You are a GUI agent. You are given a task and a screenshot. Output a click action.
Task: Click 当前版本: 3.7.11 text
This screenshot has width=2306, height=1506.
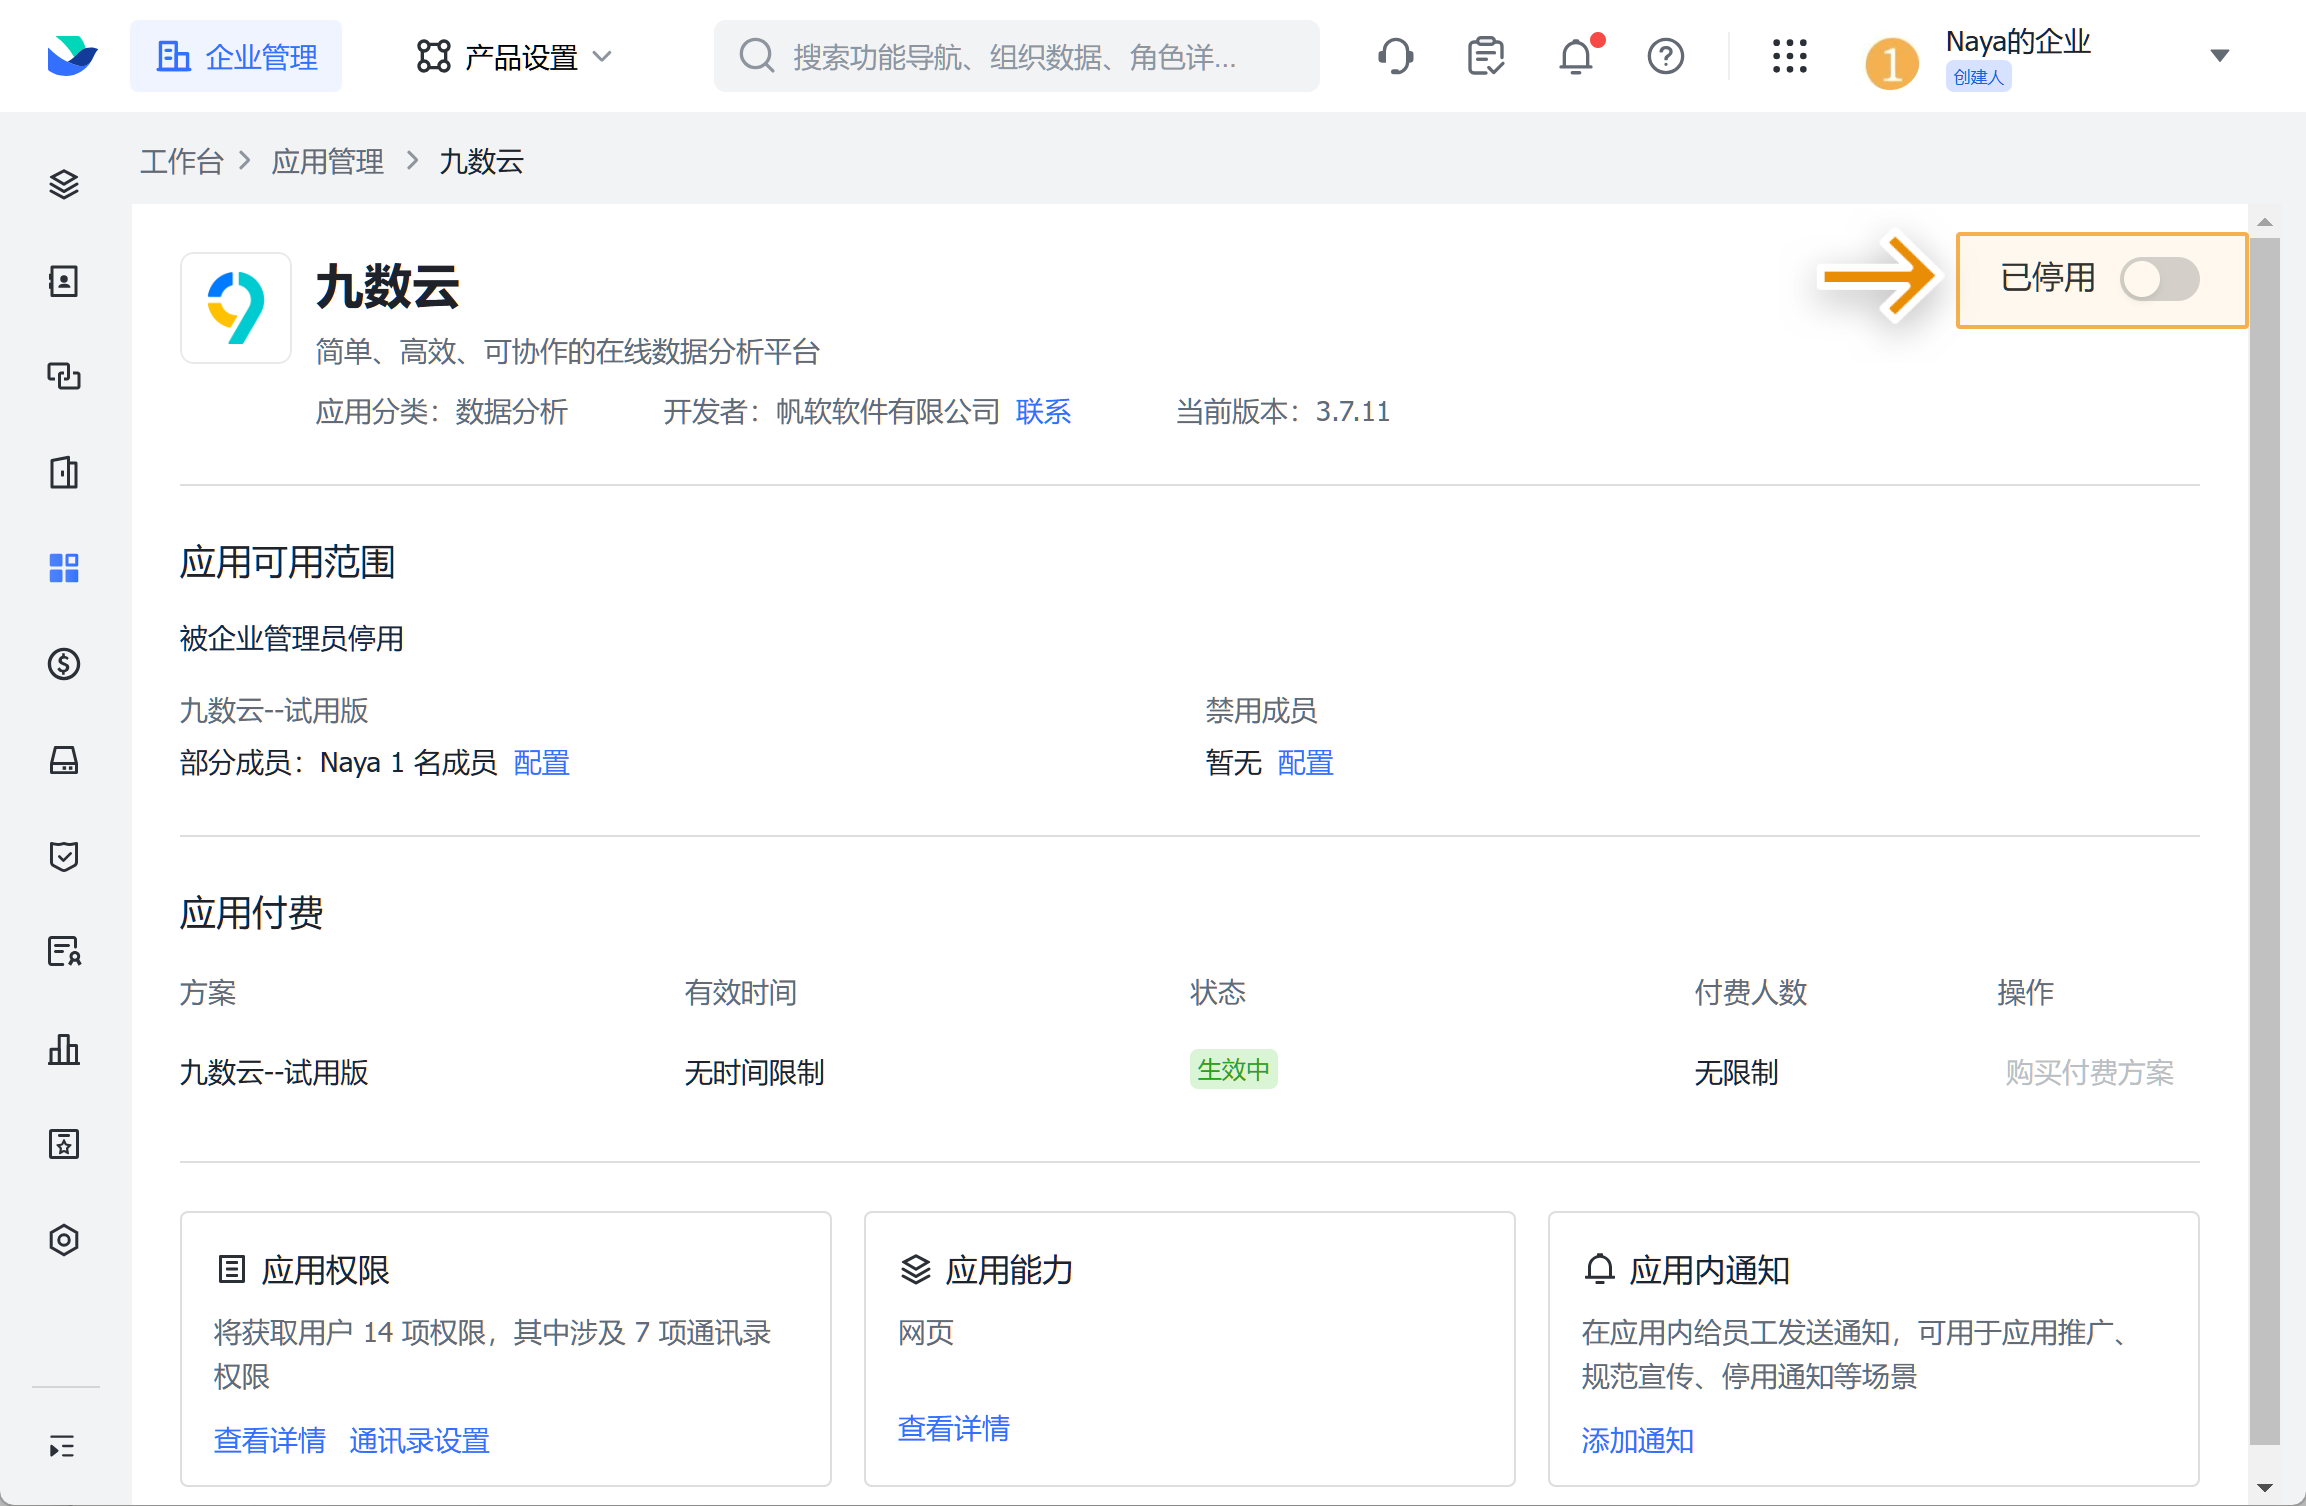1283,411
